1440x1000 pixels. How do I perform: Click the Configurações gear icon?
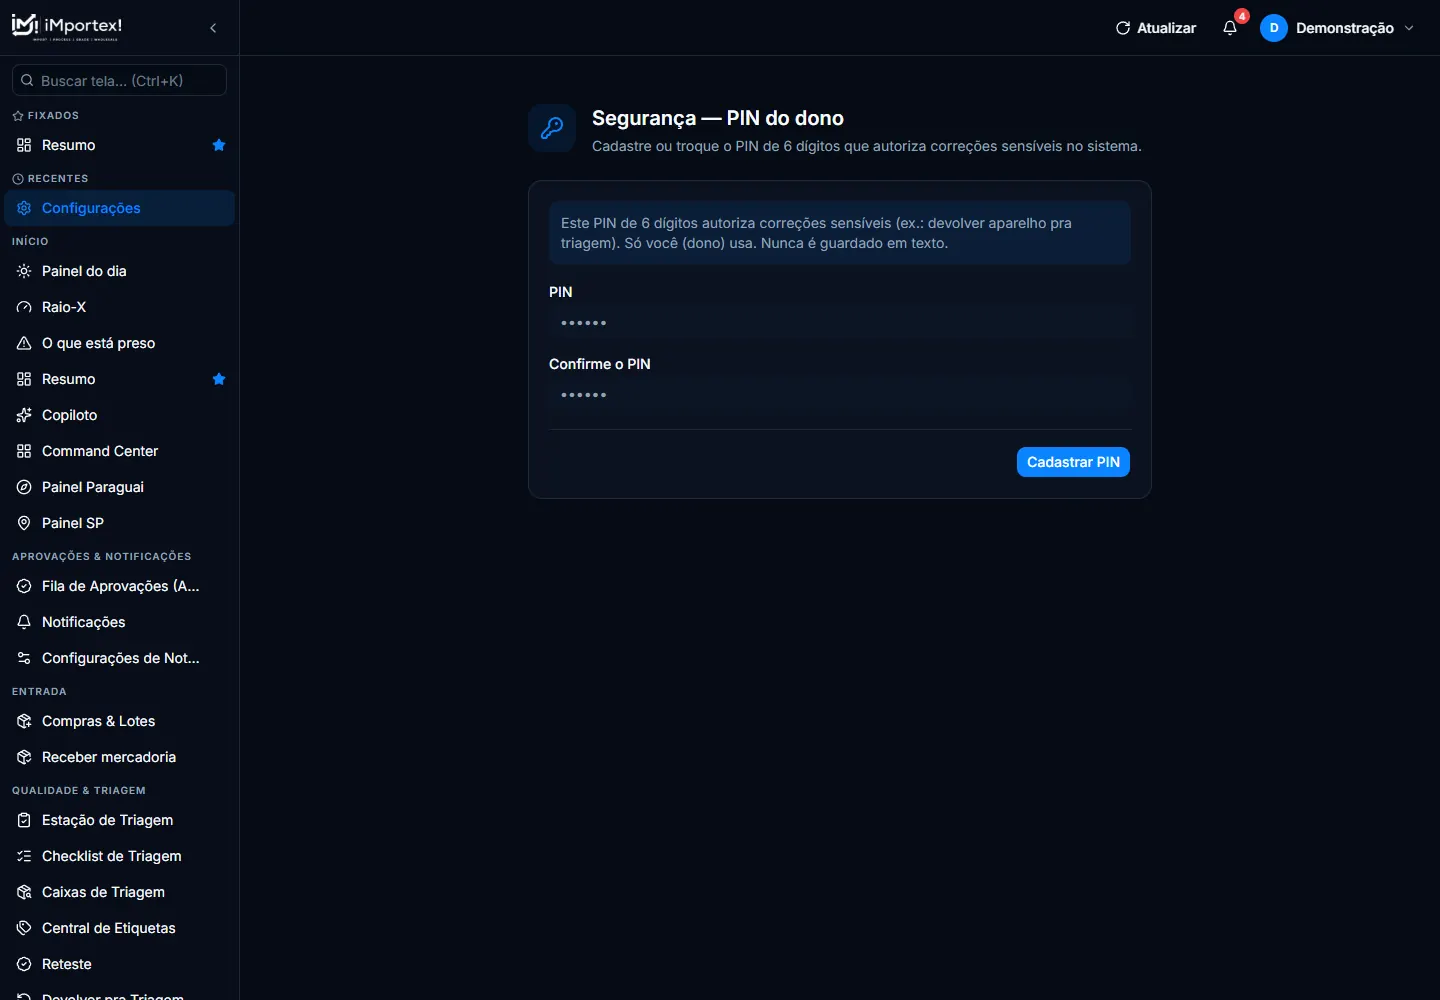coord(24,208)
